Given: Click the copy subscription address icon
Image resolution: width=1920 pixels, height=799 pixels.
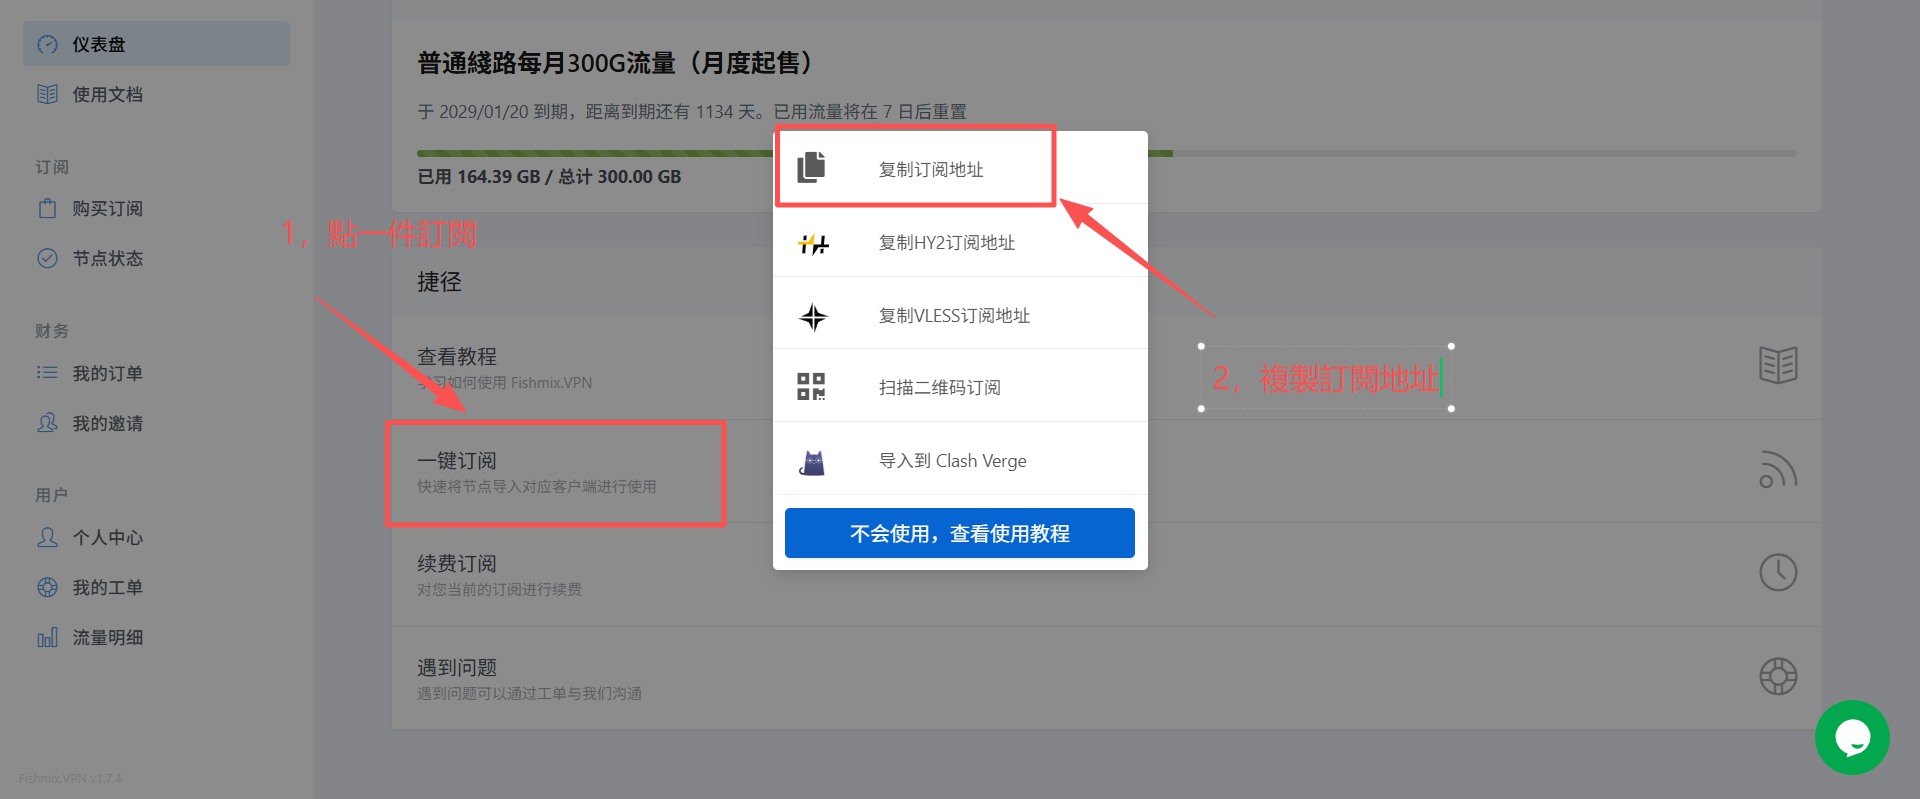Looking at the screenshot, I should (811, 167).
